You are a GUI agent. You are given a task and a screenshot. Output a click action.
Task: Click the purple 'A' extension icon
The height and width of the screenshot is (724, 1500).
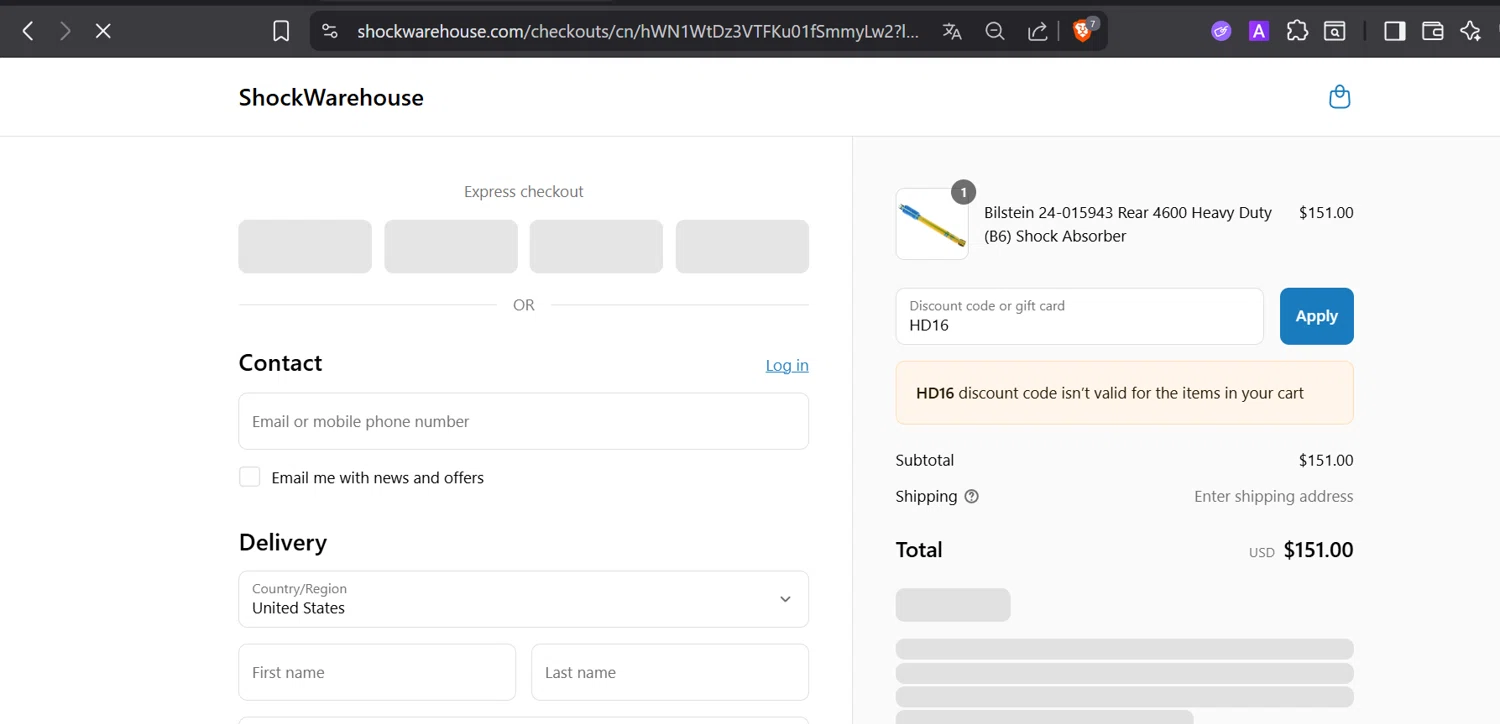(1259, 31)
